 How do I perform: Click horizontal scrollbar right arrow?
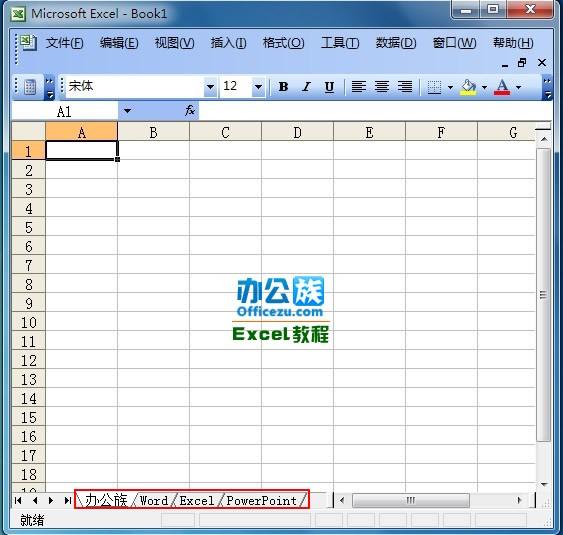click(x=519, y=500)
